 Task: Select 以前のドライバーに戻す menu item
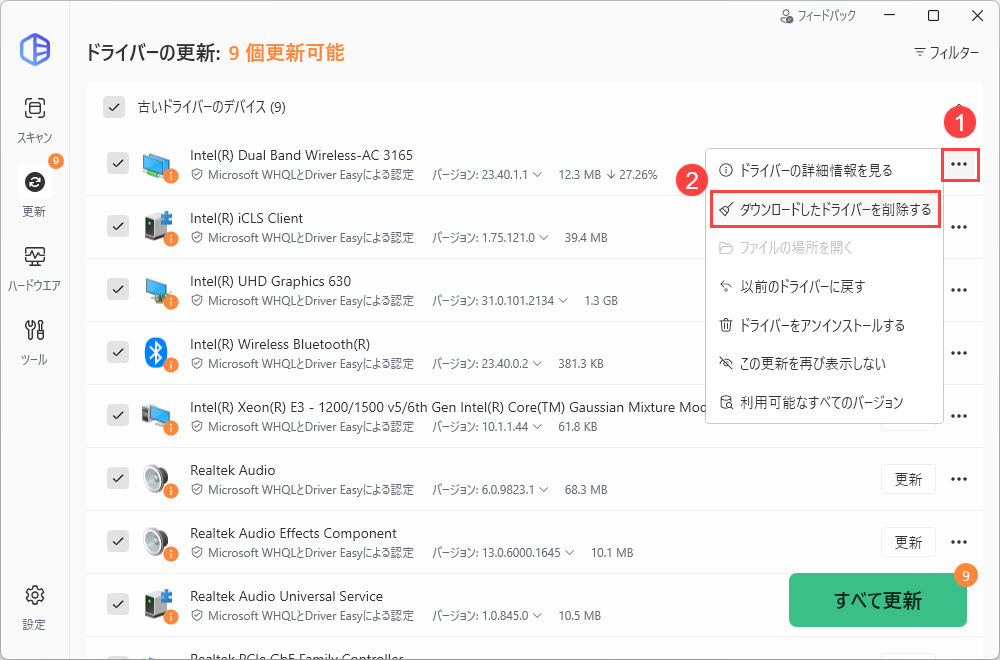pyautogui.click(x=824, y=286)
